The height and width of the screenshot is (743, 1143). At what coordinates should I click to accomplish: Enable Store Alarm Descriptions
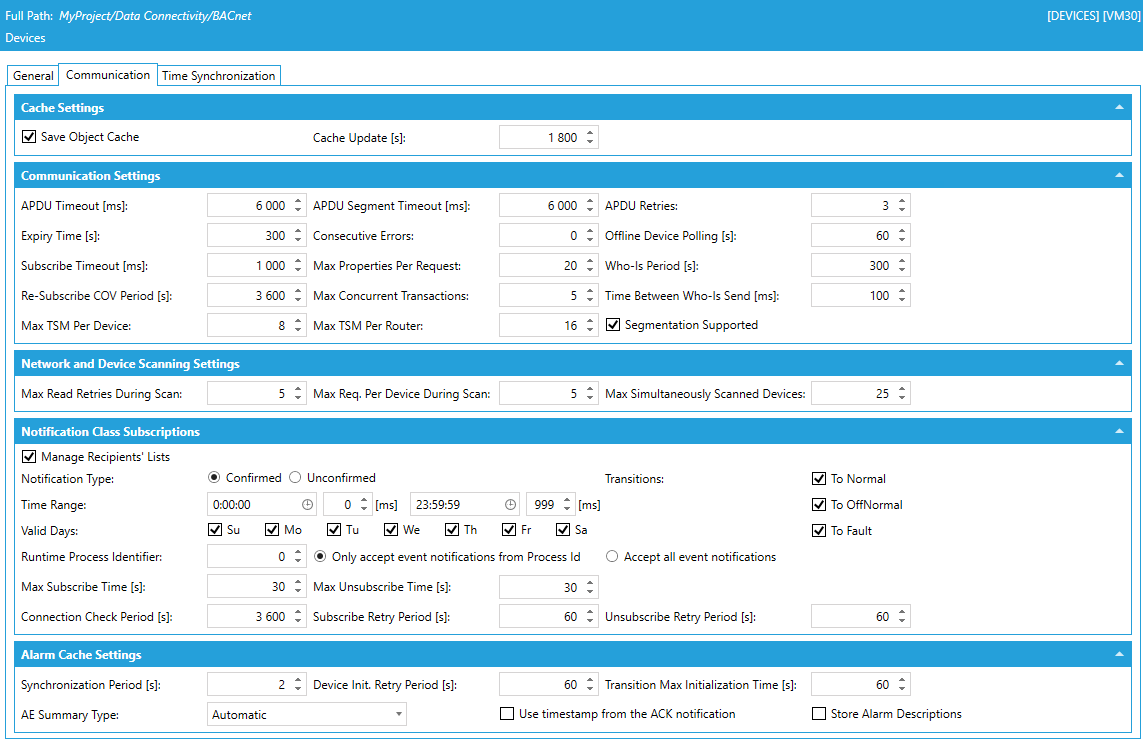820,714
